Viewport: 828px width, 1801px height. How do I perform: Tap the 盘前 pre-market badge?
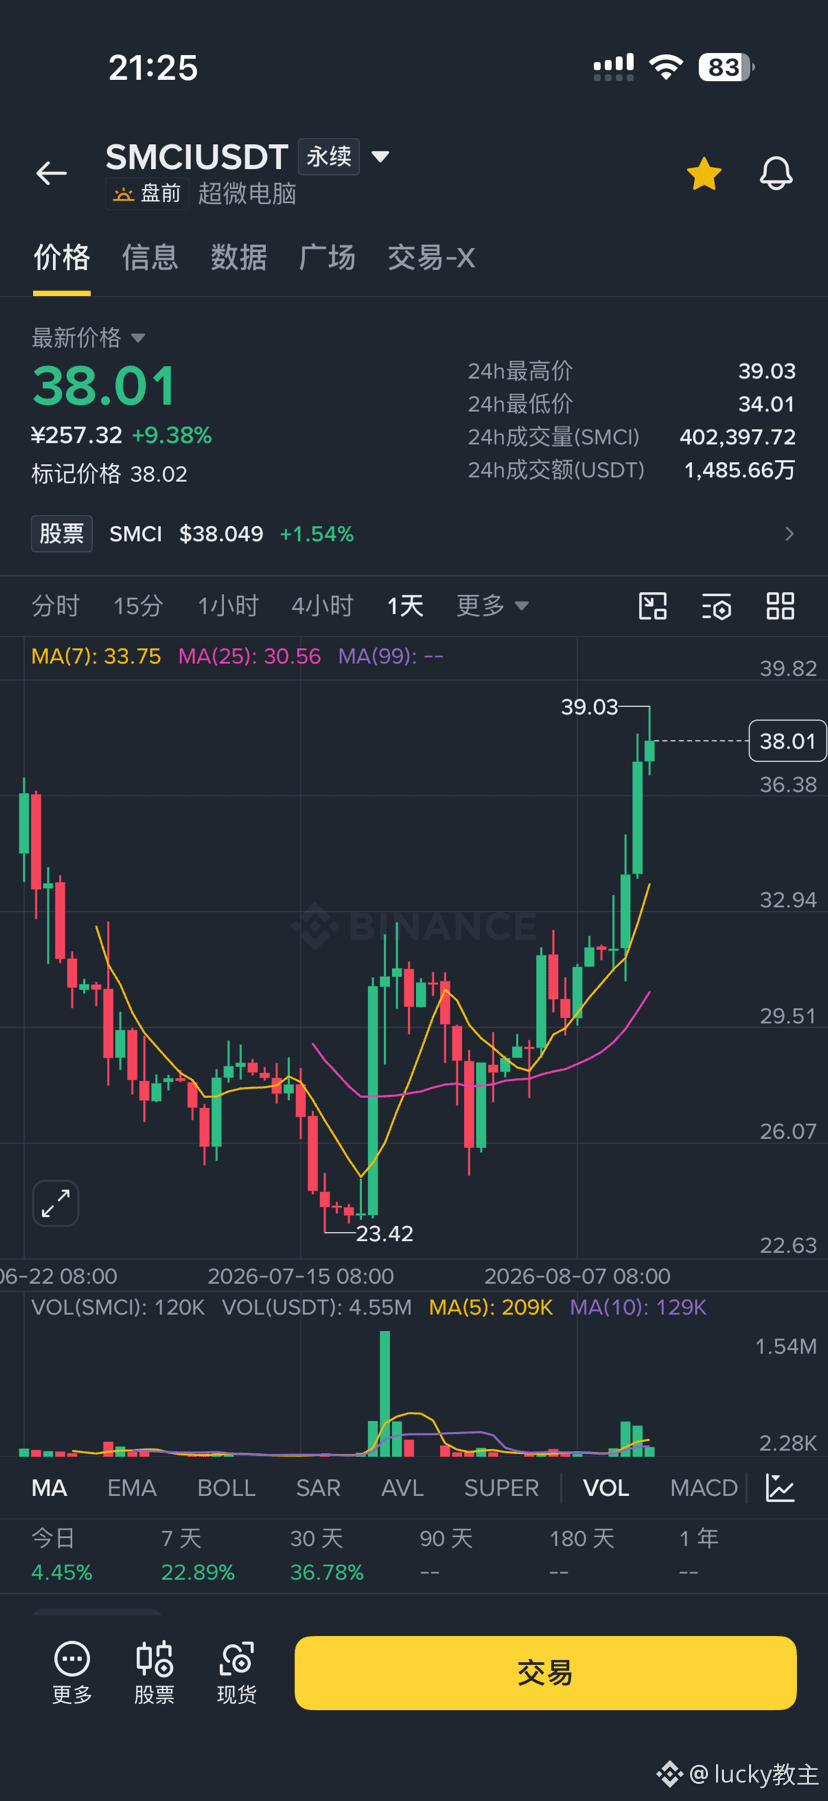point(148,193)
